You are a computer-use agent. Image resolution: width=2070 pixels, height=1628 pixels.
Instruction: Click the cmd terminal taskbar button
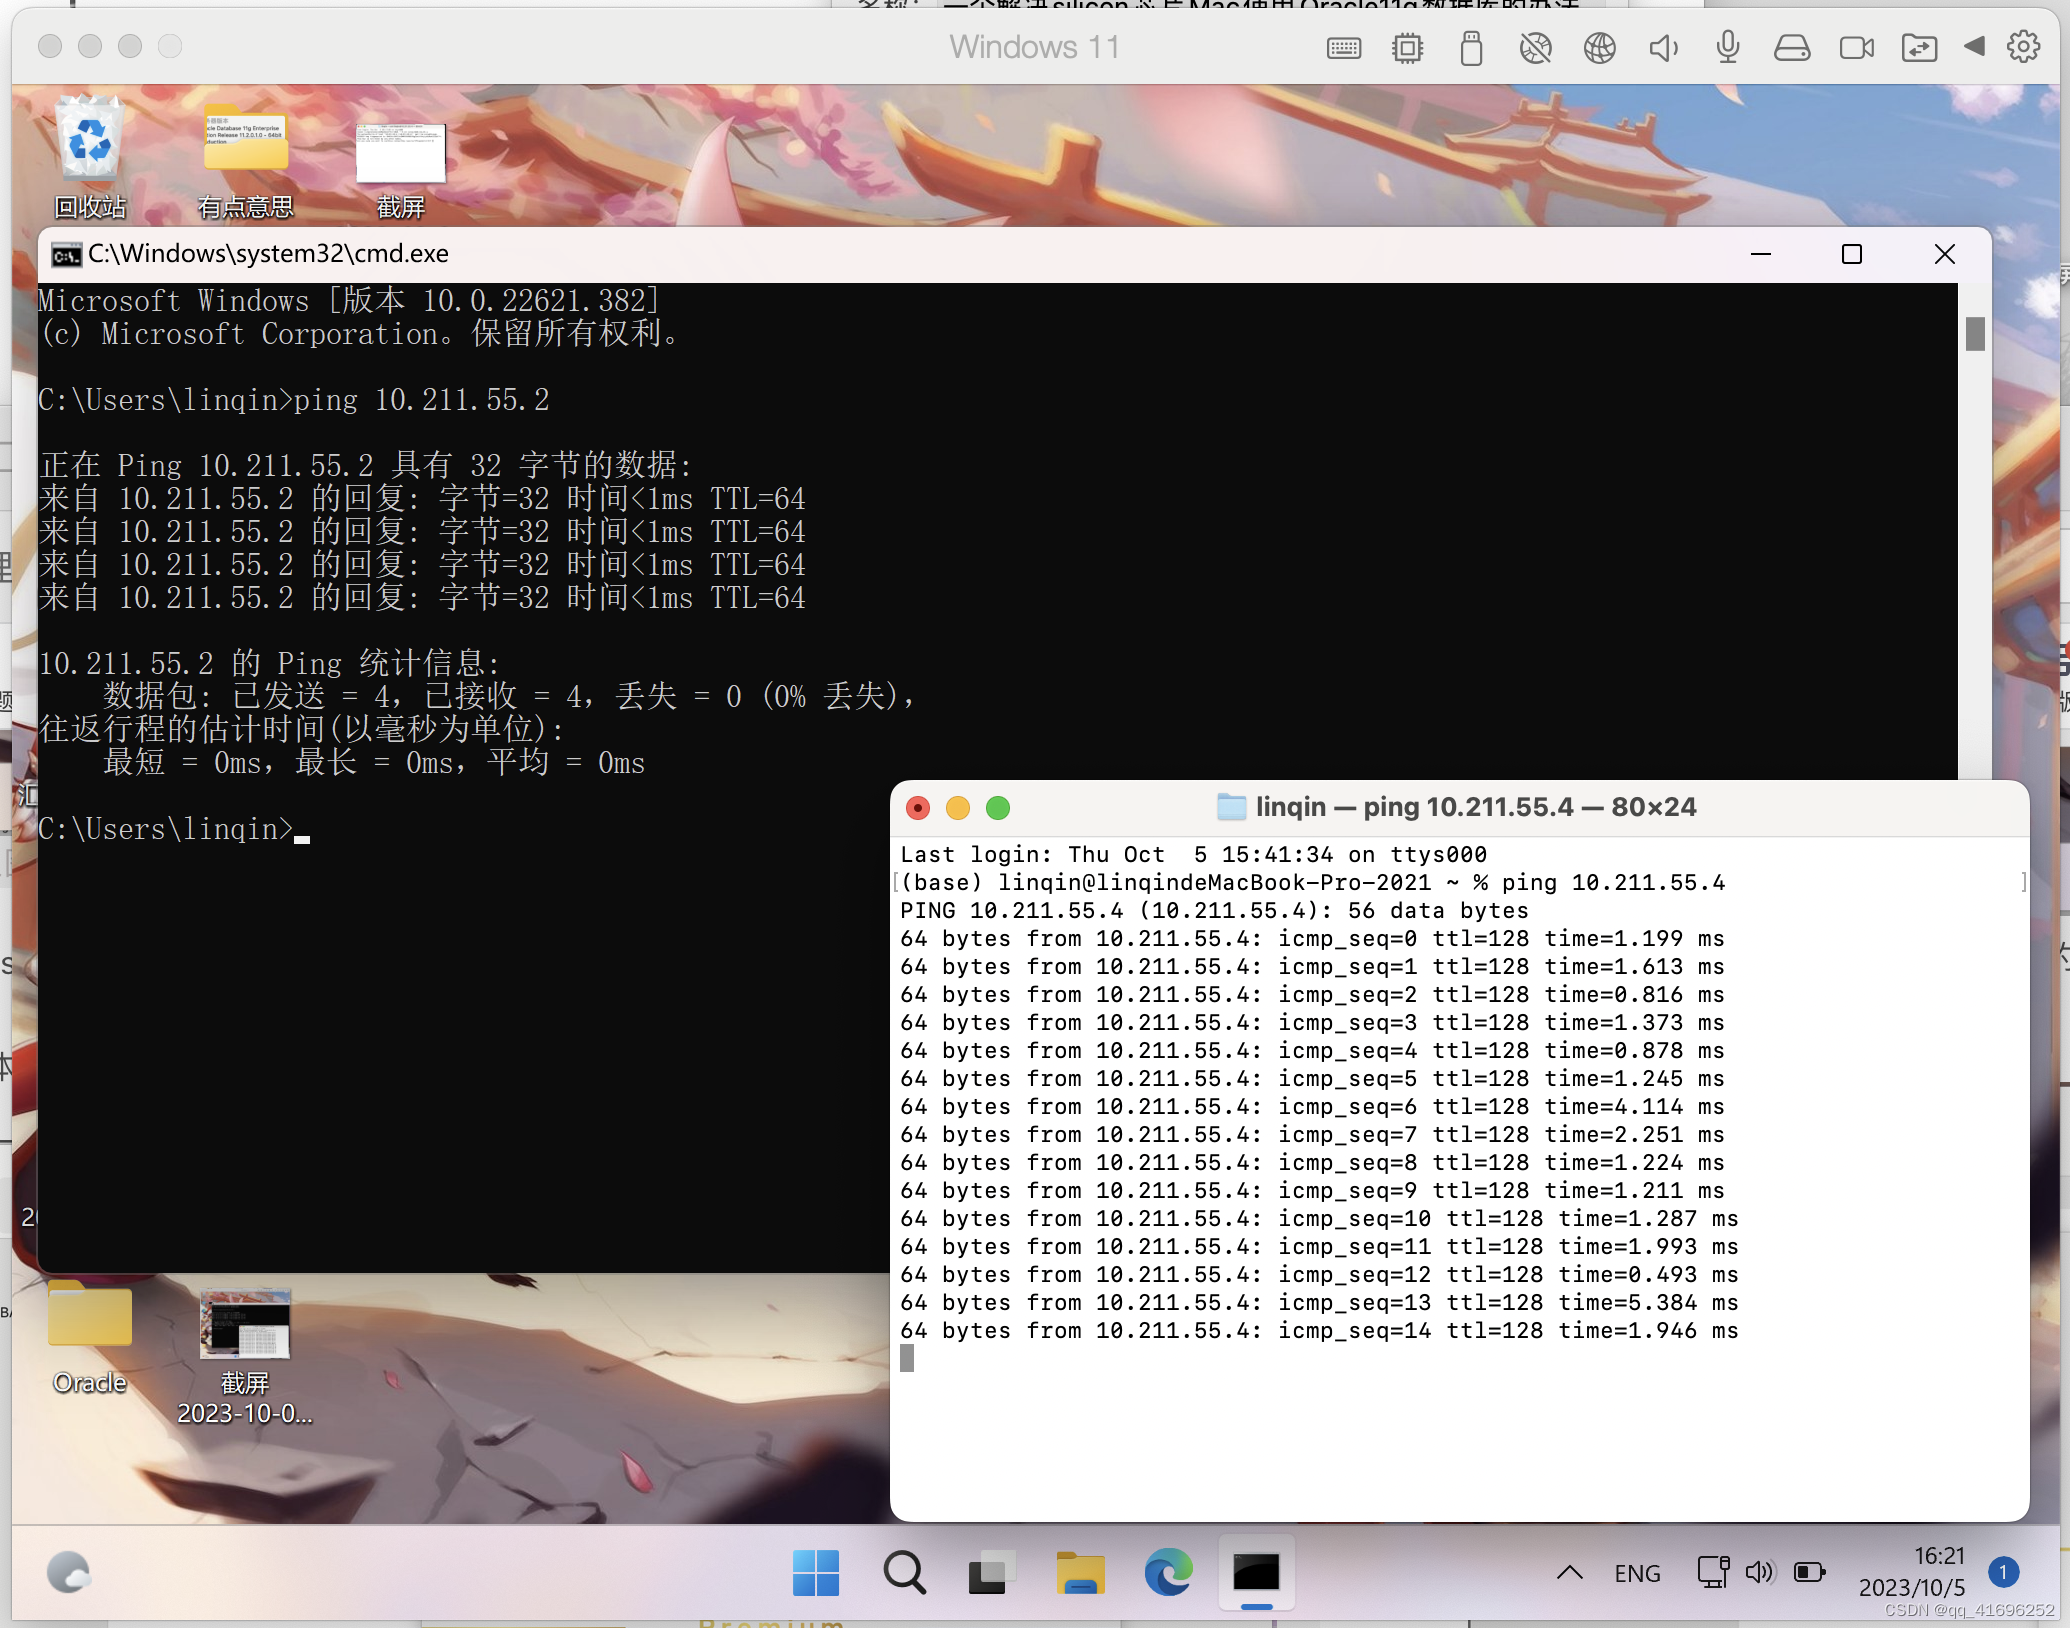pyautogui.click(x=1256, y=1573)
